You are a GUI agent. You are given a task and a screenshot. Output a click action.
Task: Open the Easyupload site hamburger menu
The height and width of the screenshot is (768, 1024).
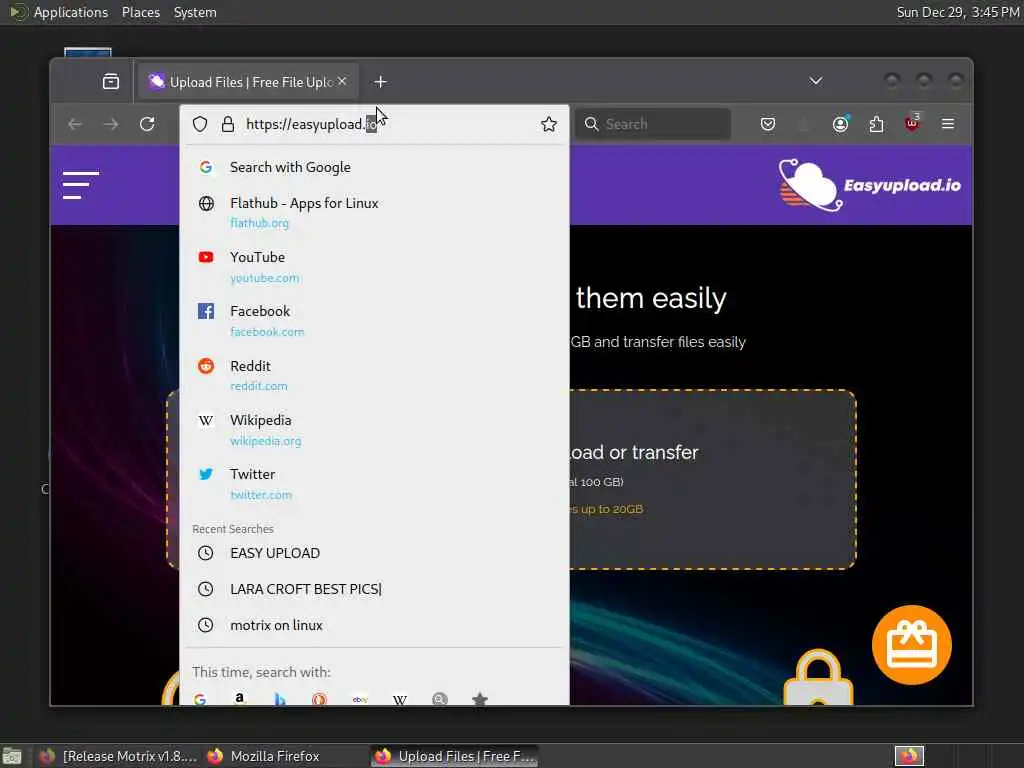point(81,185)
